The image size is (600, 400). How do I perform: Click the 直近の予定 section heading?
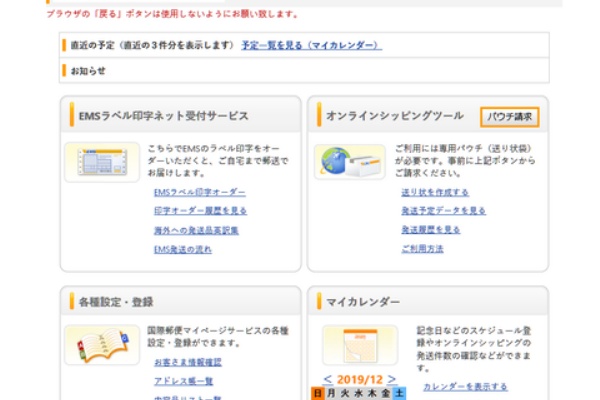click(152, 45)
